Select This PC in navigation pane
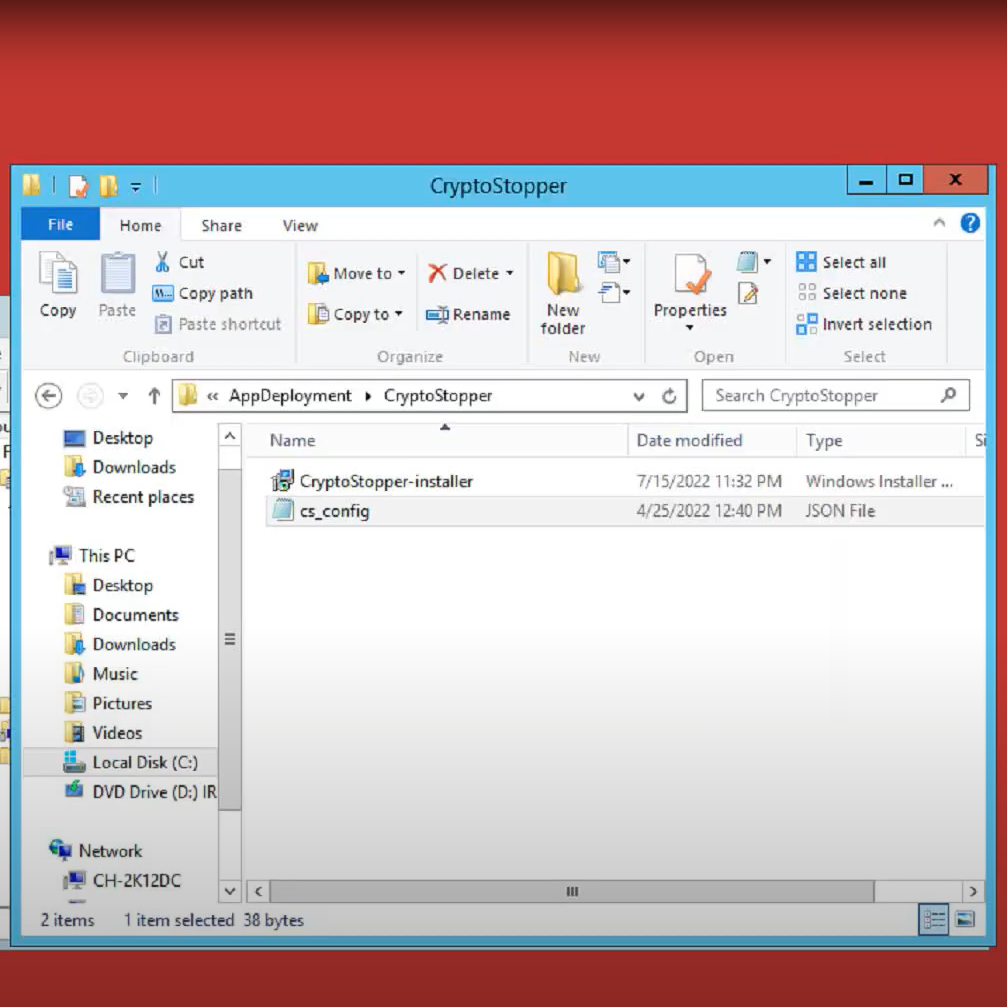This screenshot has height=1007, width=1007. pyautogui.click(x=93, y=556)
